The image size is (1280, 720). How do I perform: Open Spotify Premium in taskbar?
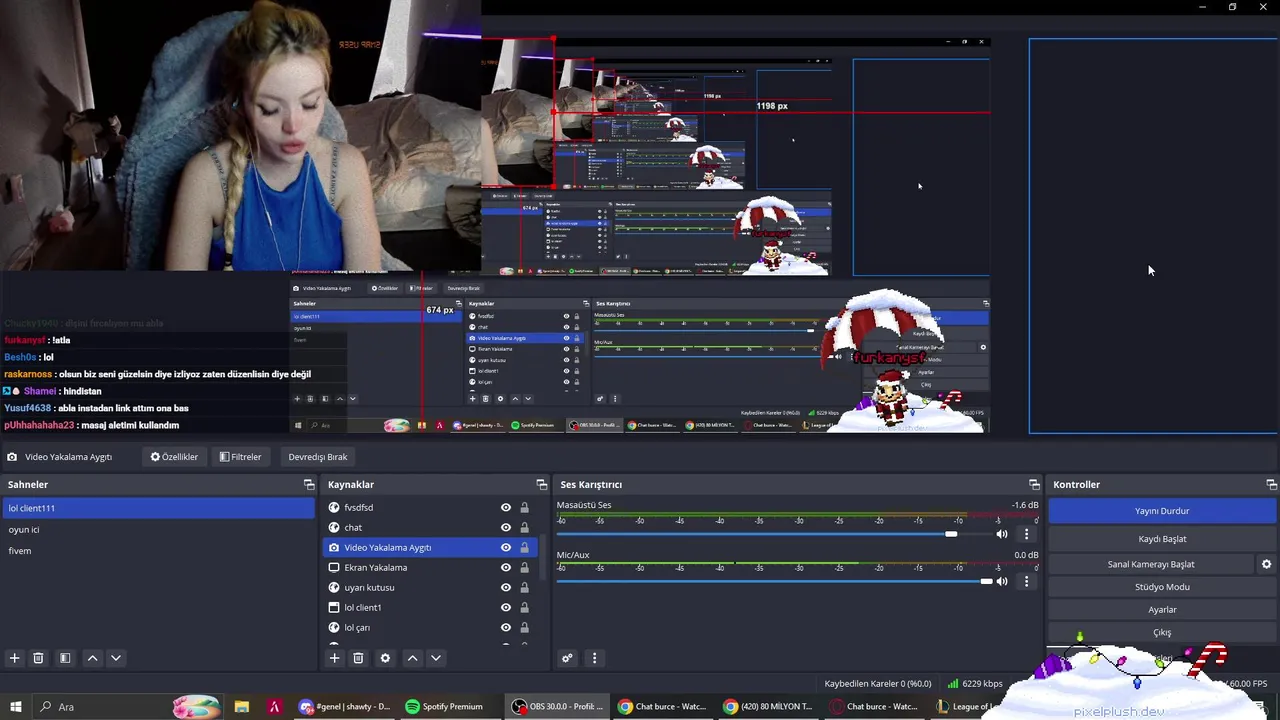coord(444,707)
